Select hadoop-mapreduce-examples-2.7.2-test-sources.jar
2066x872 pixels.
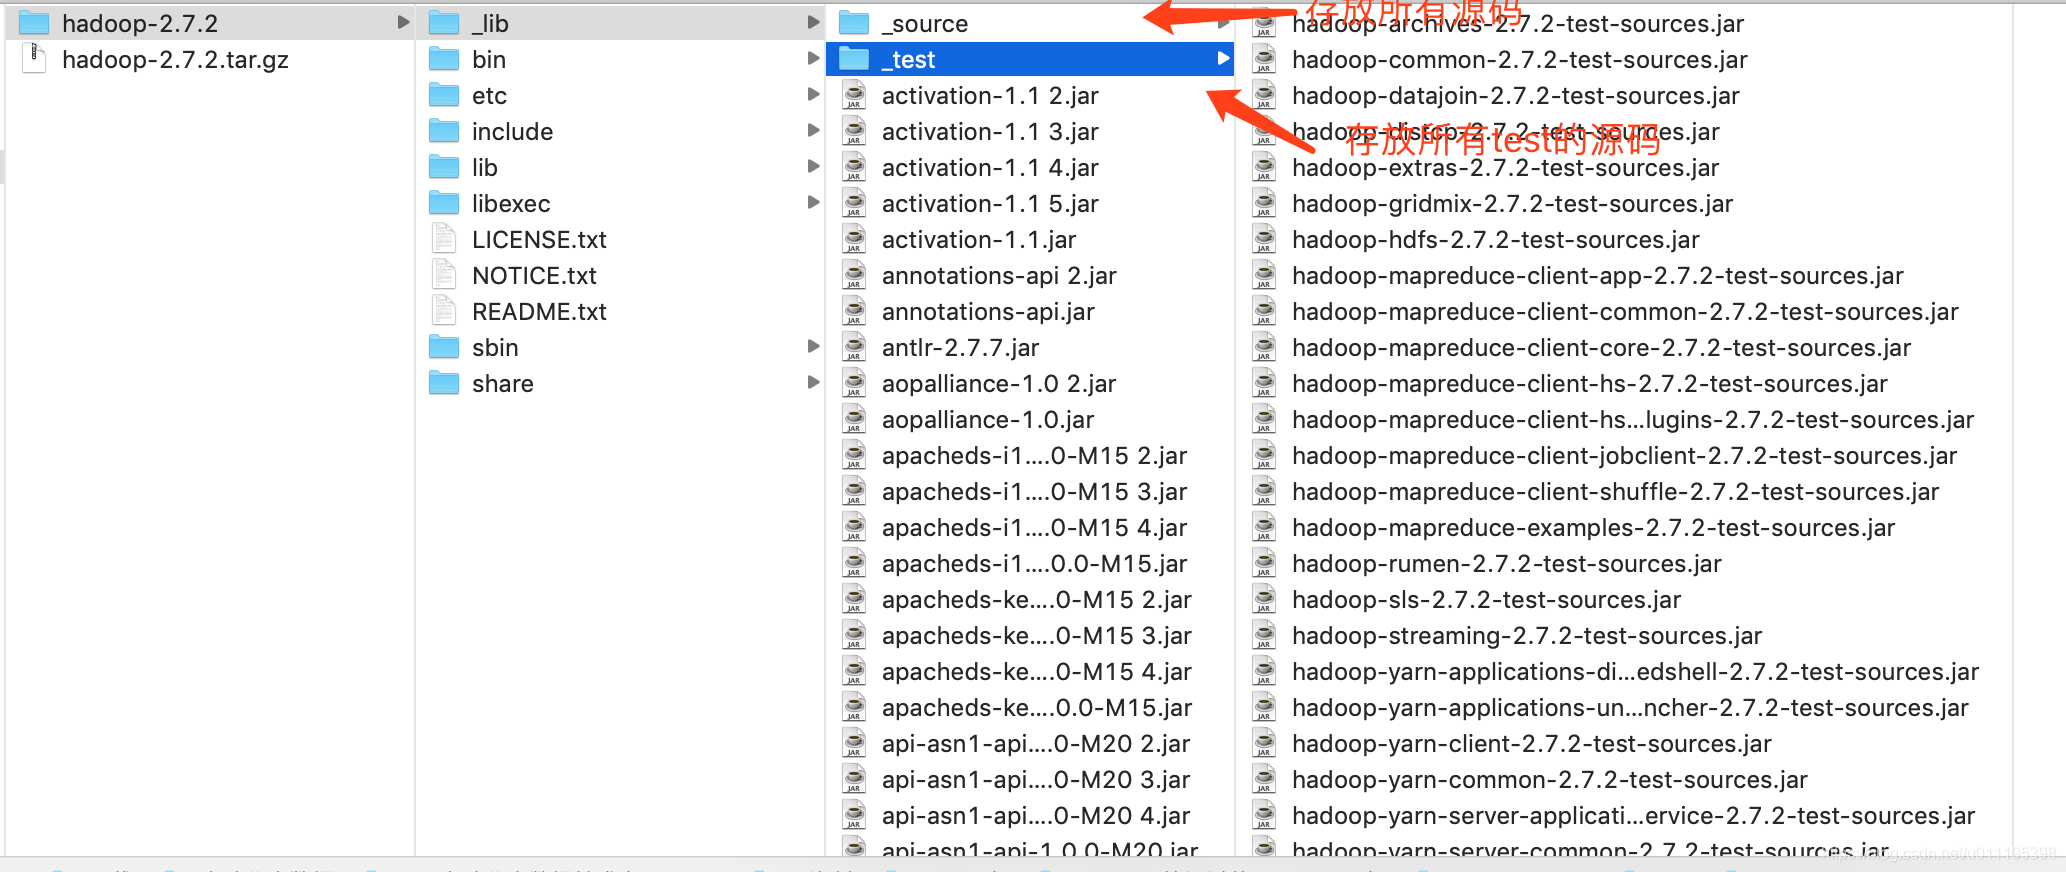tap(1594, 527)
